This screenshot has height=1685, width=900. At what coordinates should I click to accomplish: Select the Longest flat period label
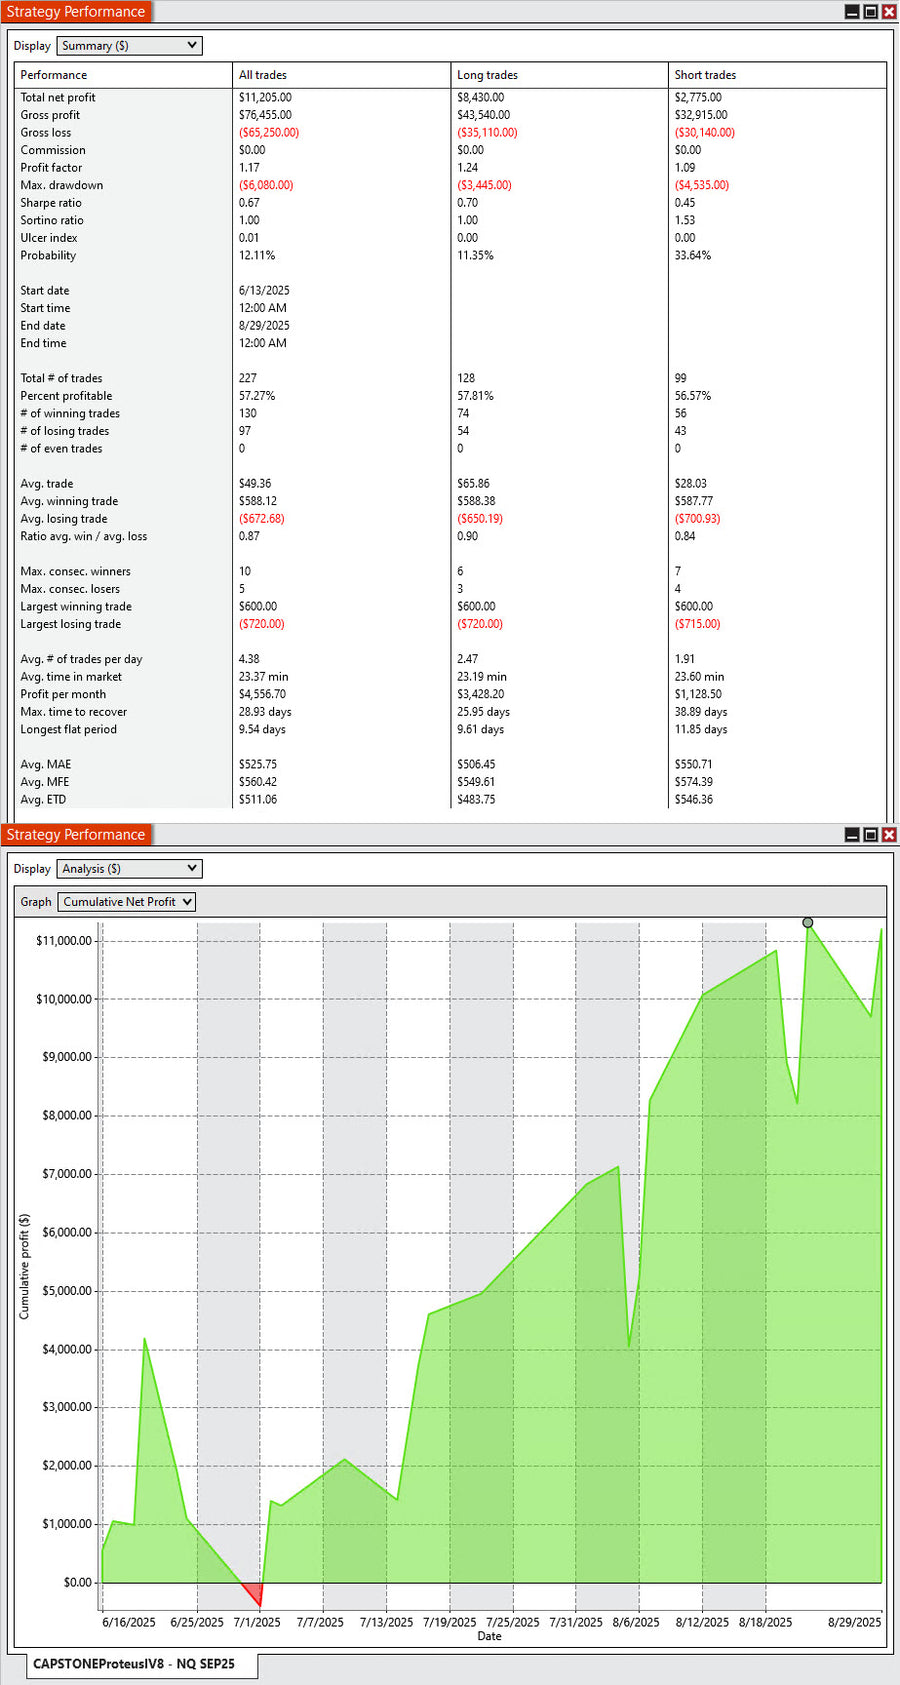(x=68, y=730)
